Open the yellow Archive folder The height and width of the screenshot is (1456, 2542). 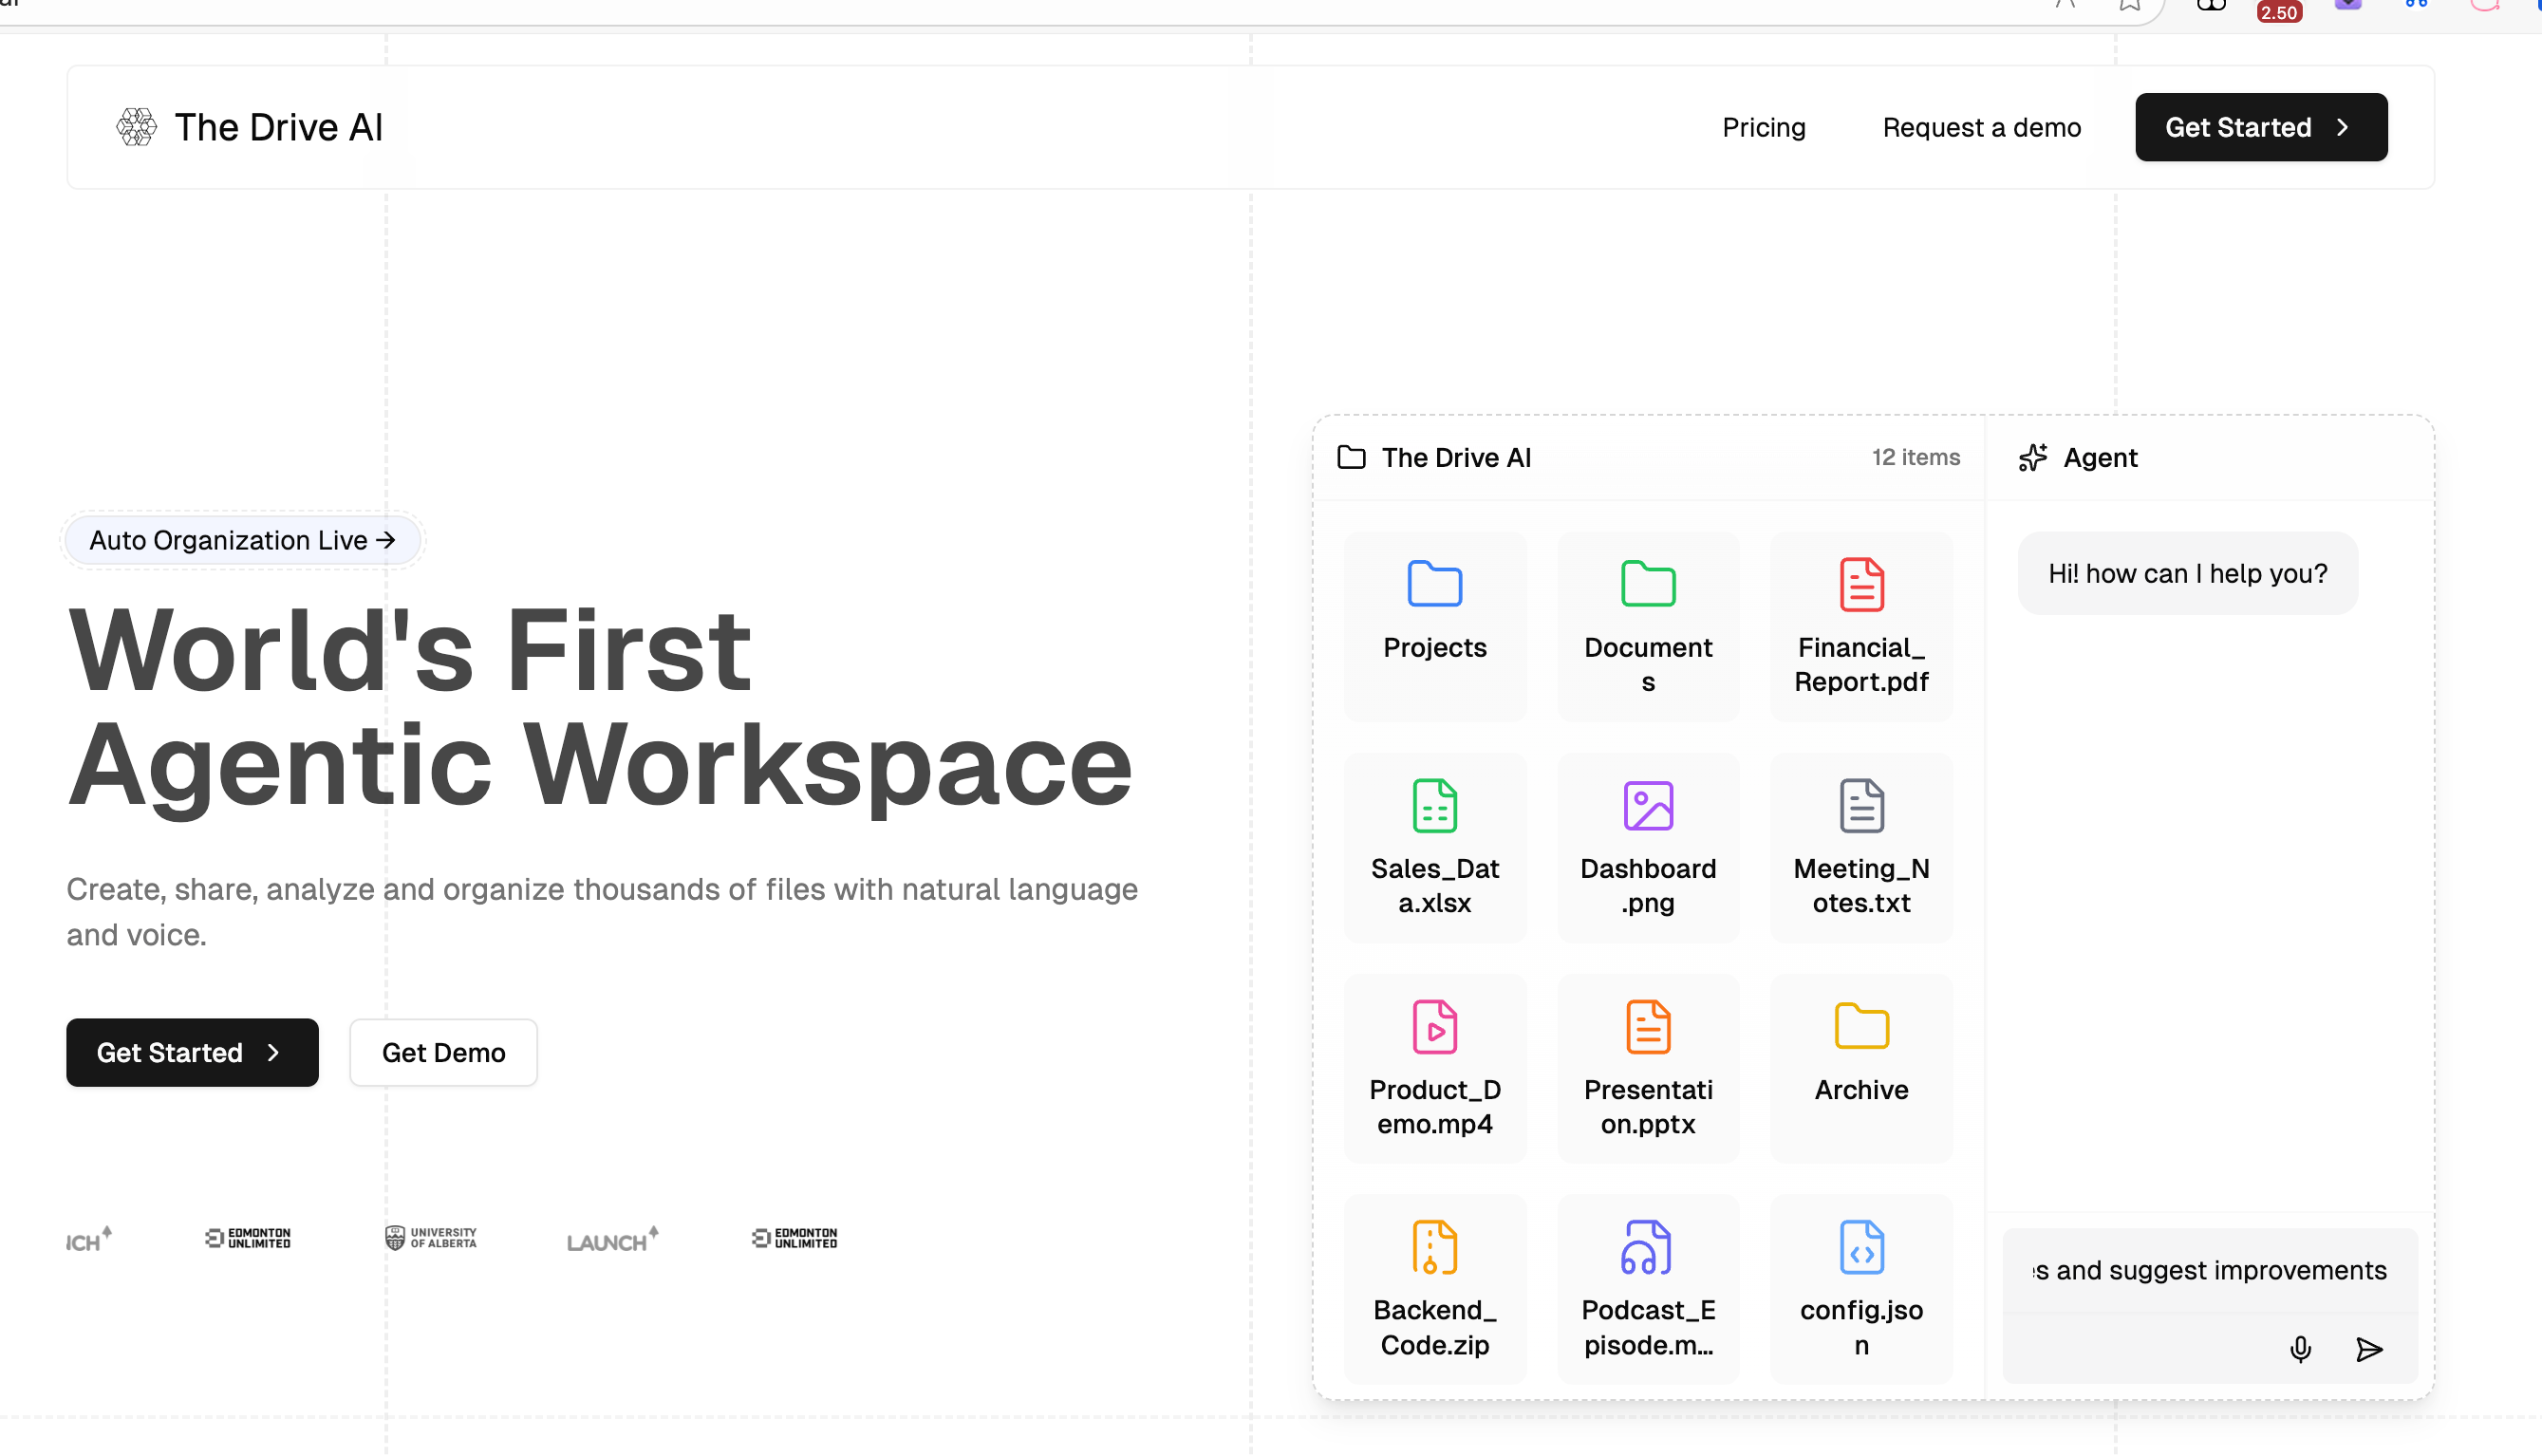[x=1860, y=1027]
